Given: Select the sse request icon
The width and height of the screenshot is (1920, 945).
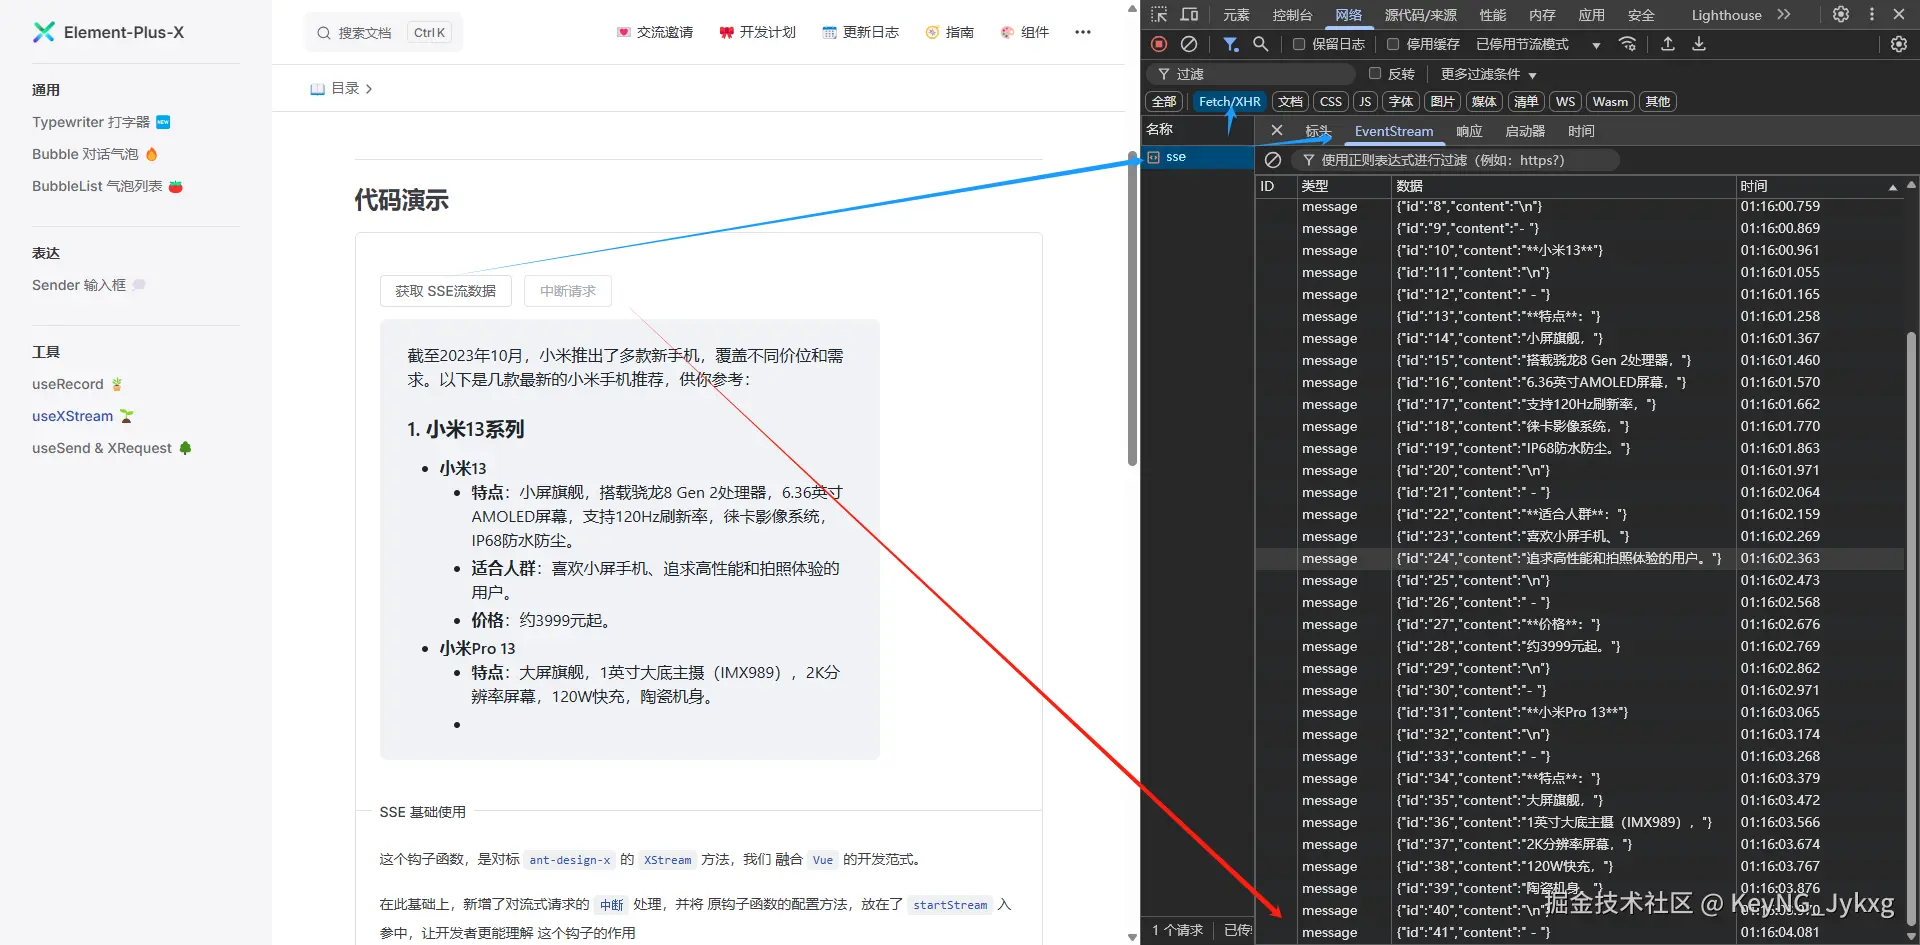Looking at the screenshot, I should tap(1154, 157).
